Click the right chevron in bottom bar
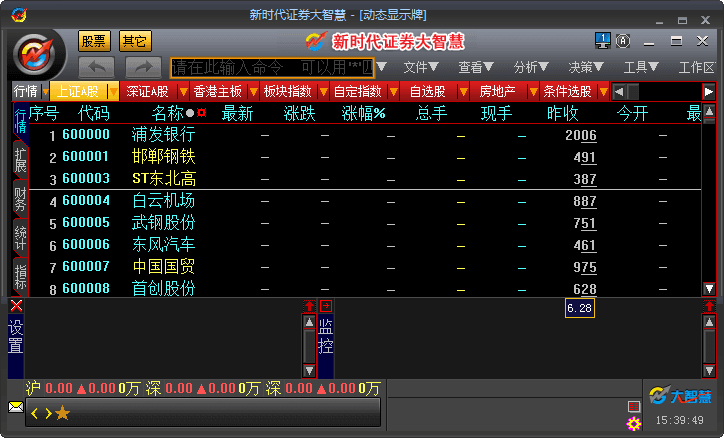This screenshot has width=724, height=438. [x=48, y=413]
